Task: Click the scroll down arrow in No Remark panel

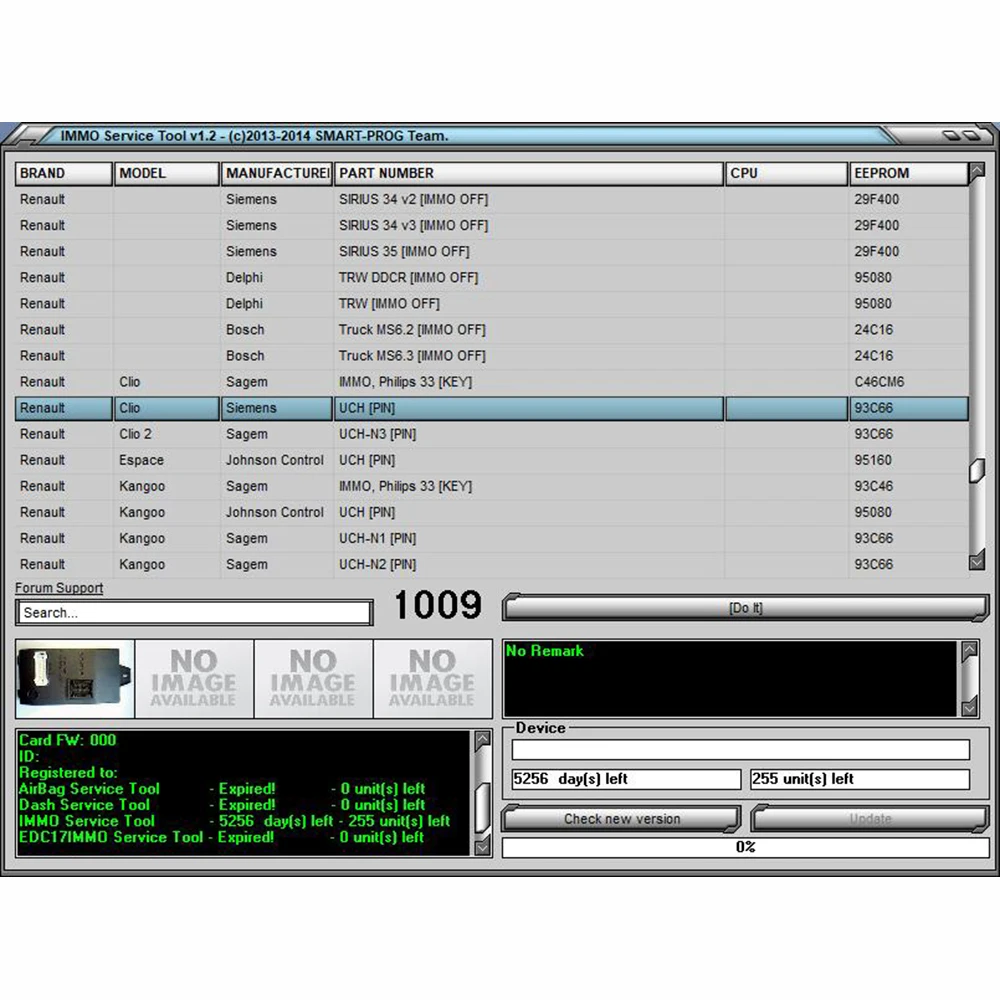Action: [x=969, y=707]
